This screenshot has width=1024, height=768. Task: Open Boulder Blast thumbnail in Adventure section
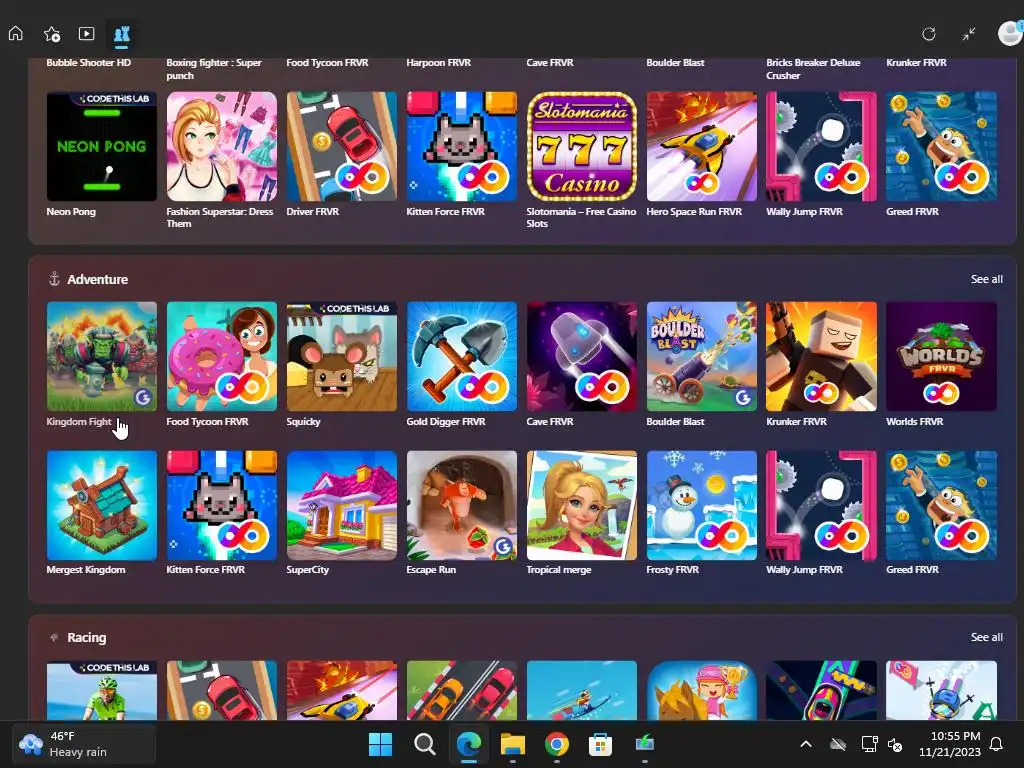[702, 357]
